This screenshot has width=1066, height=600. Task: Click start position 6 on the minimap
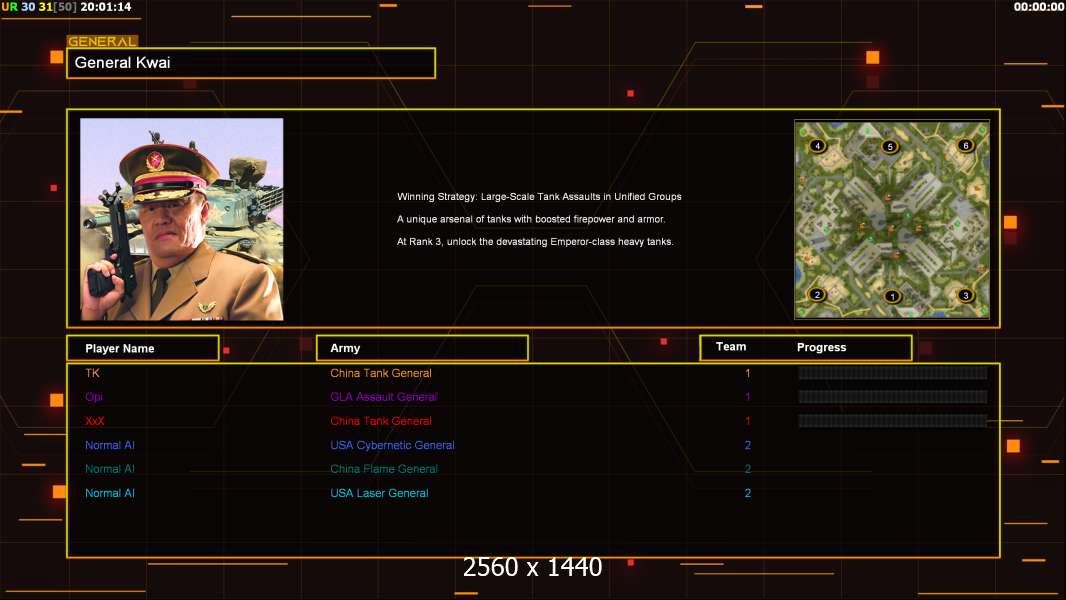(x=964, y=146)
